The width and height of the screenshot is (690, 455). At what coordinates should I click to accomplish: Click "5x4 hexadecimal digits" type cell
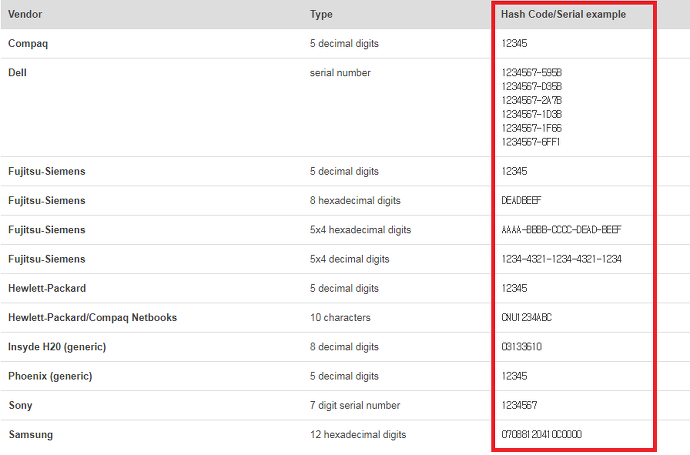360,230
